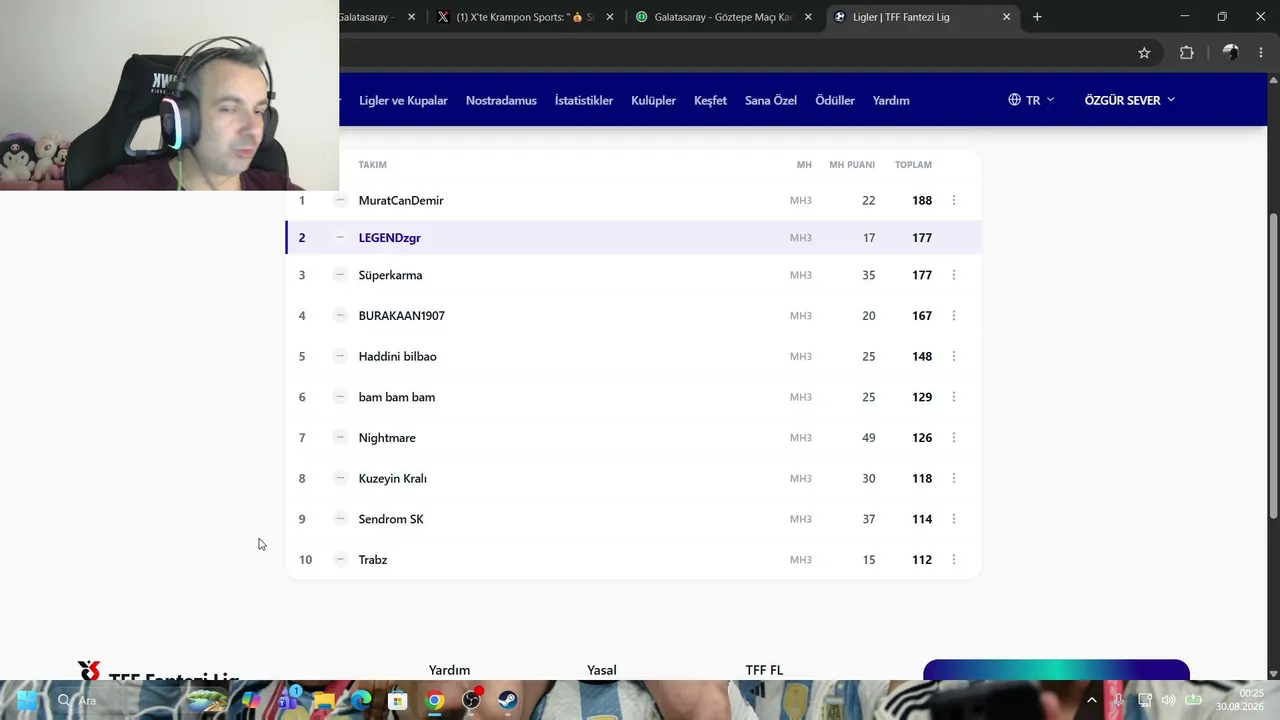
Task: Open the LEGENDzgr team link
Action: [390, 238]
